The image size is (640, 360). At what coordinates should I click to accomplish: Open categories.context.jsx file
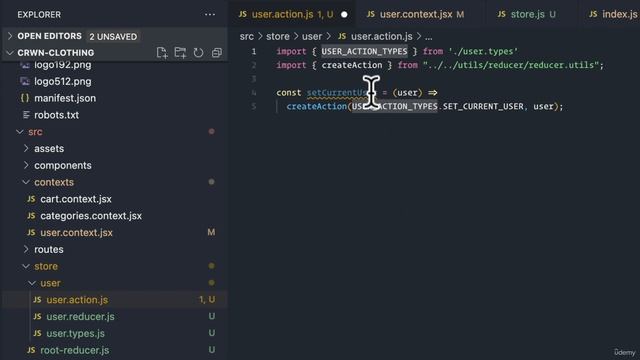(x=91, y=216)
